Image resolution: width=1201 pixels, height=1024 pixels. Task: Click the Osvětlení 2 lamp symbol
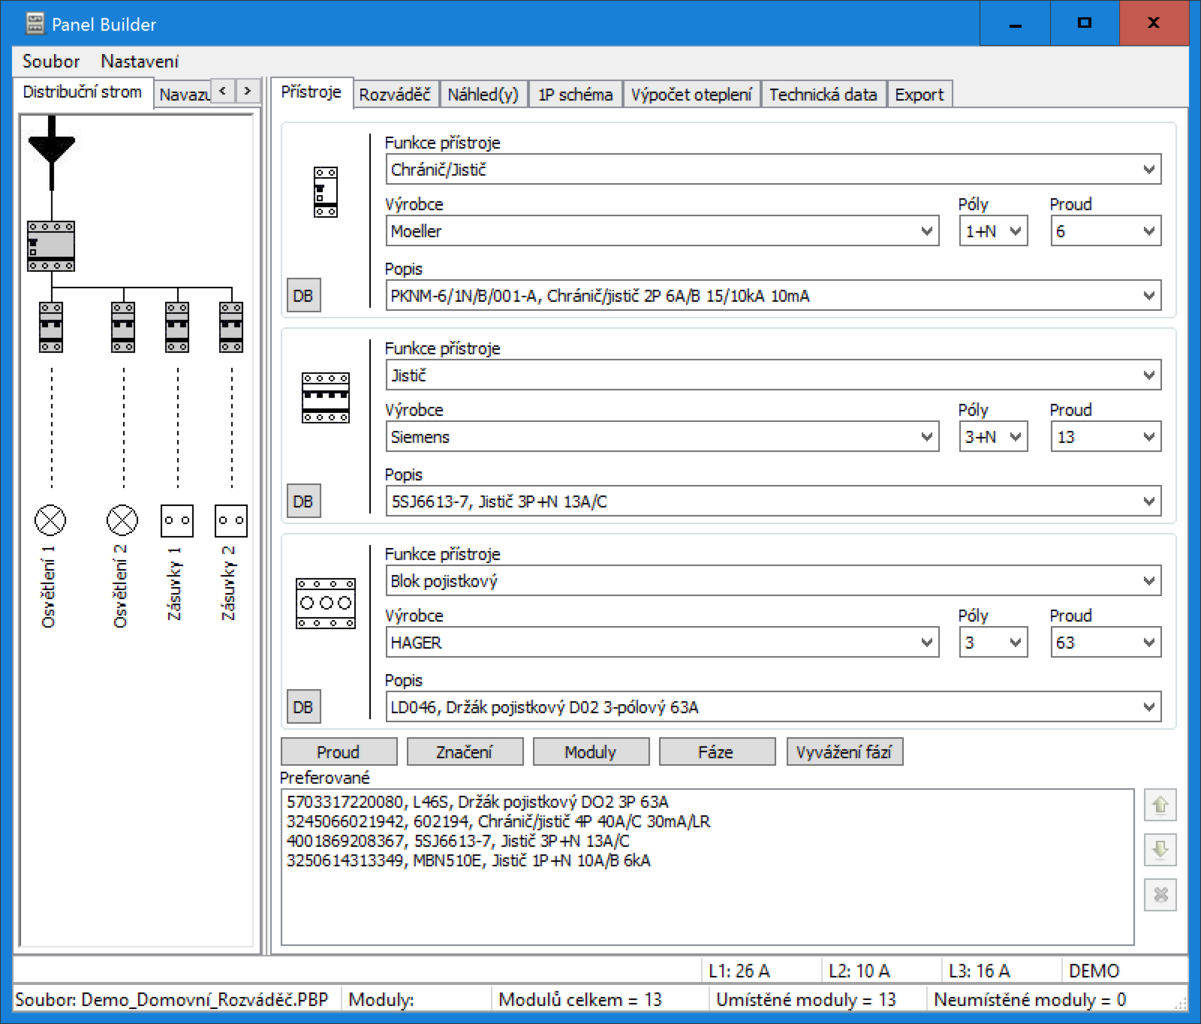click(x=123, y=520)
